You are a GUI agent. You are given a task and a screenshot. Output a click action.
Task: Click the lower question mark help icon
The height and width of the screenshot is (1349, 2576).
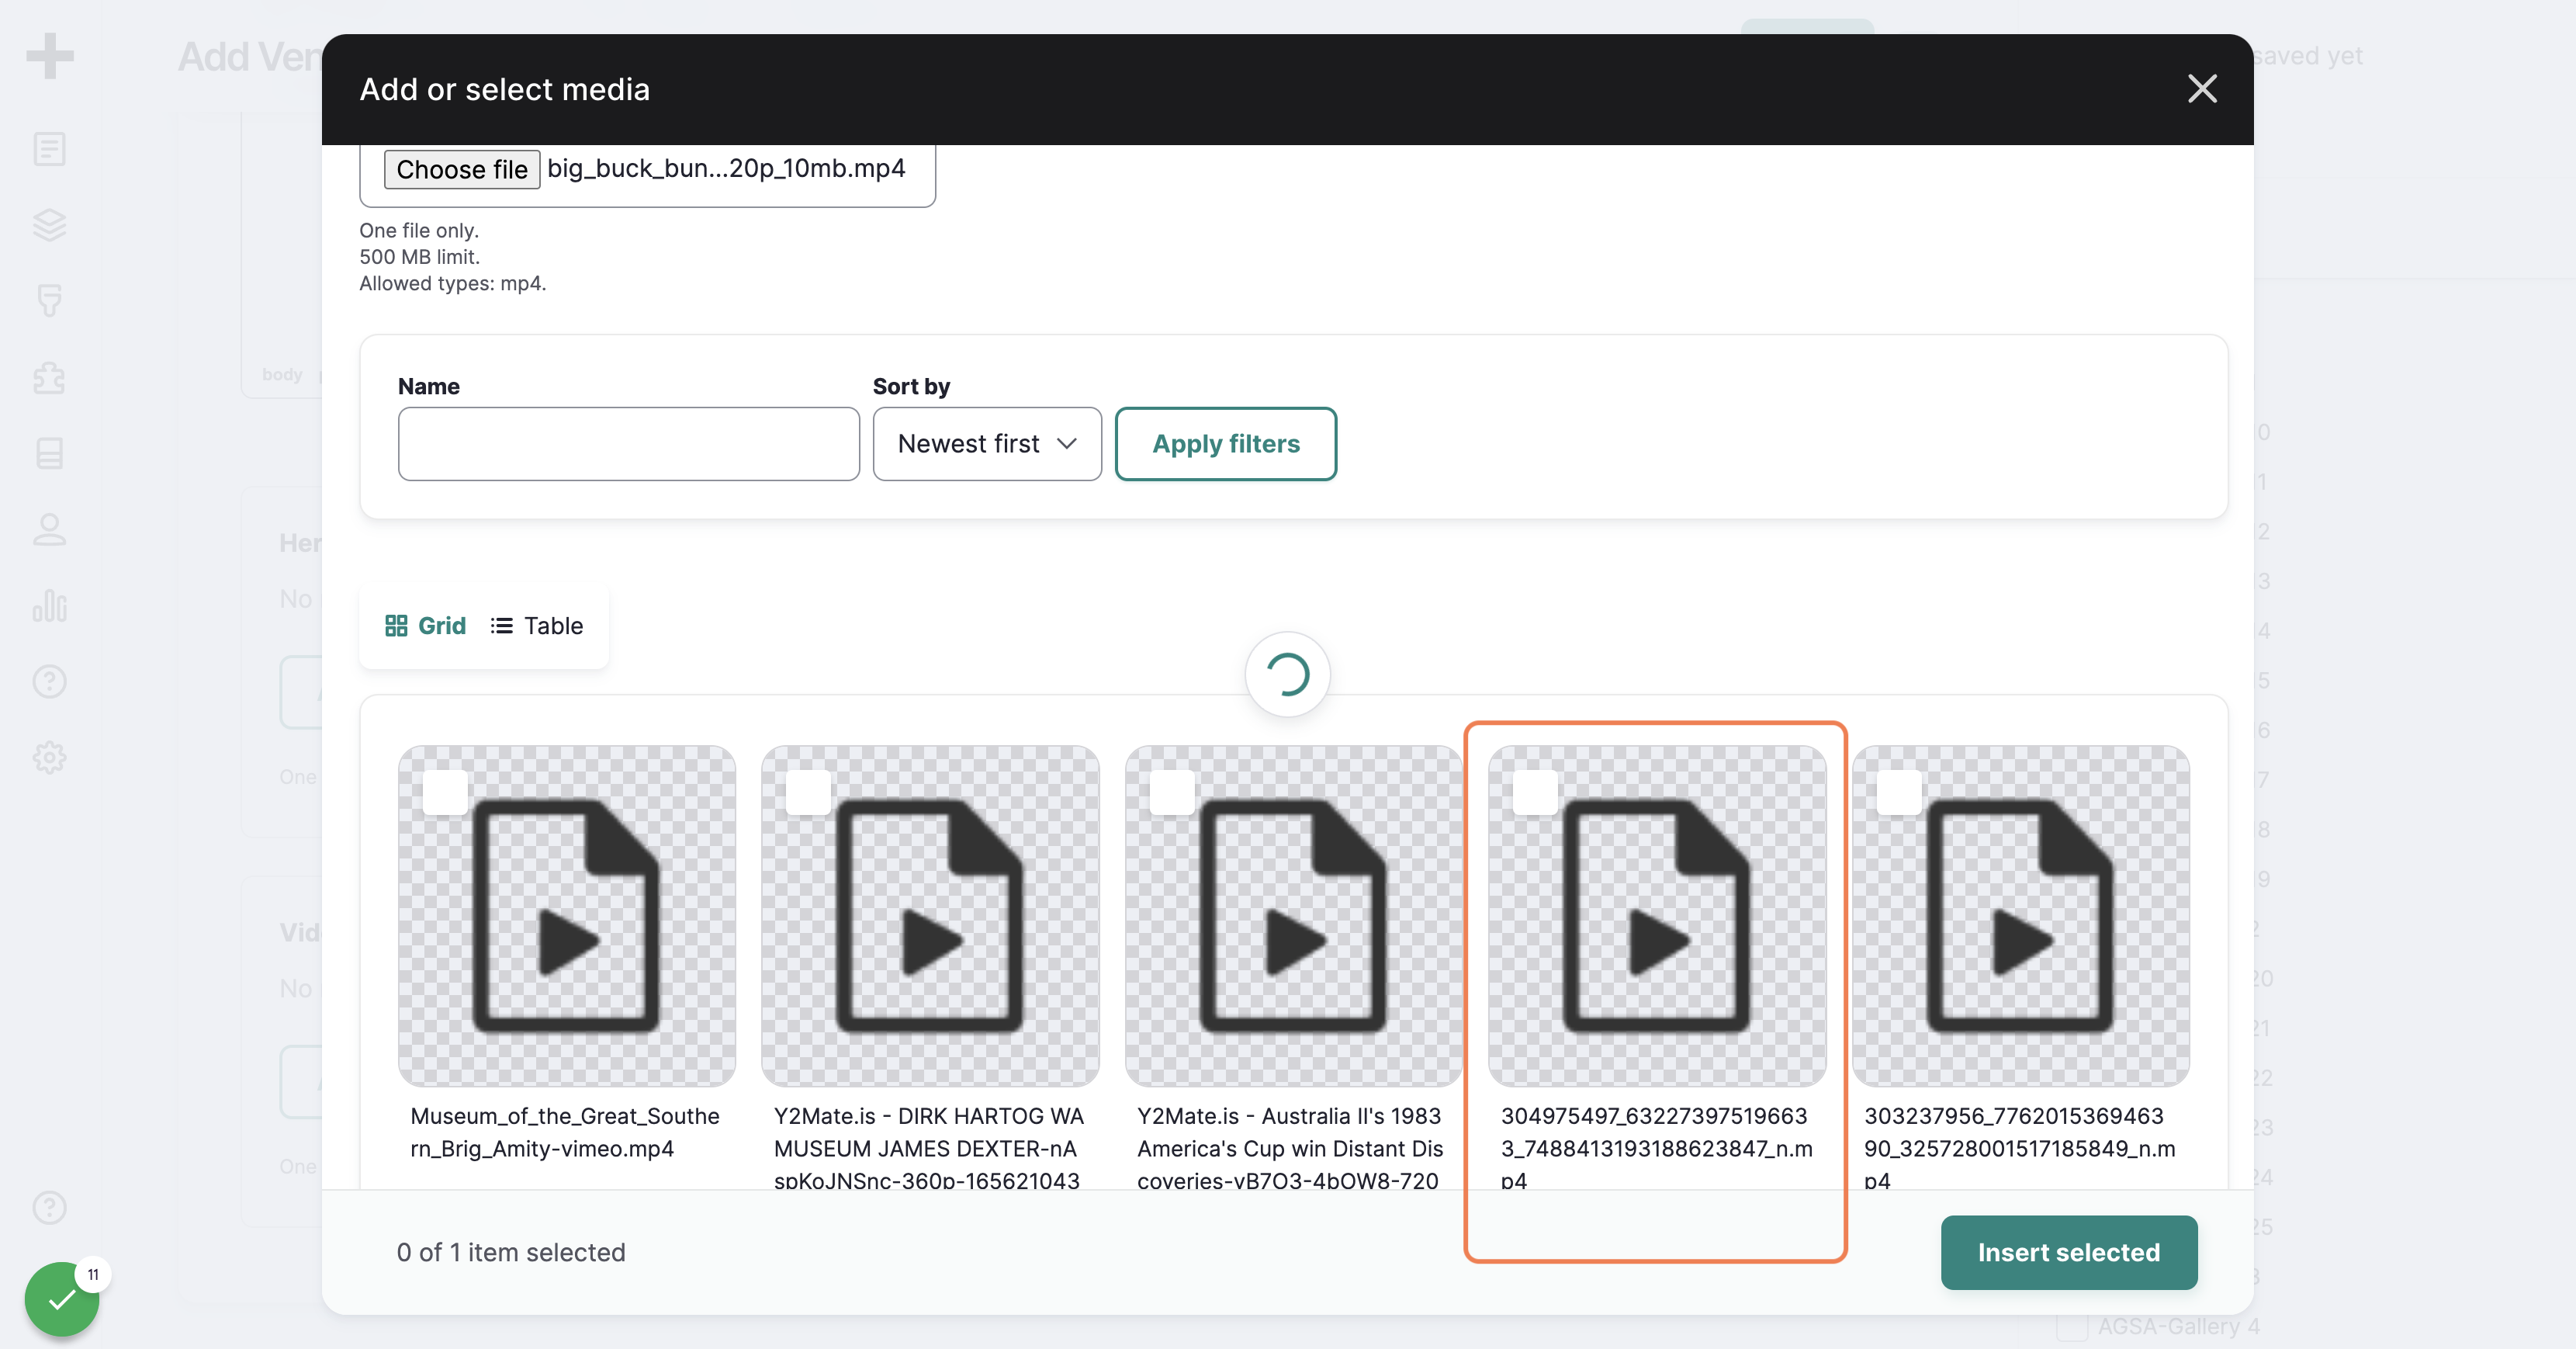(50, 1207)
